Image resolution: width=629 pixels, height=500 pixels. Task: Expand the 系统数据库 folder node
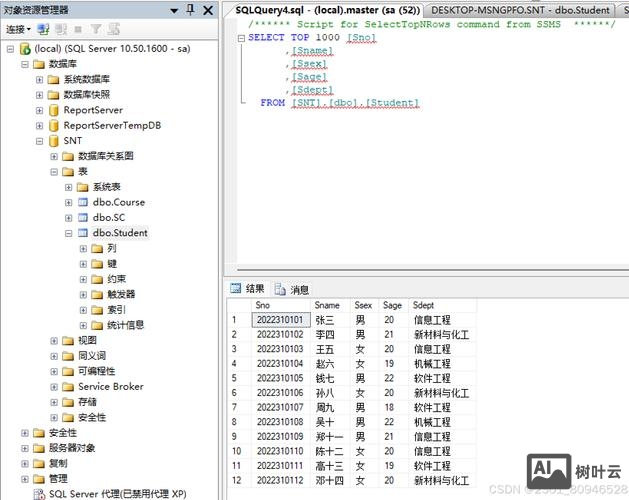(39, 79)
